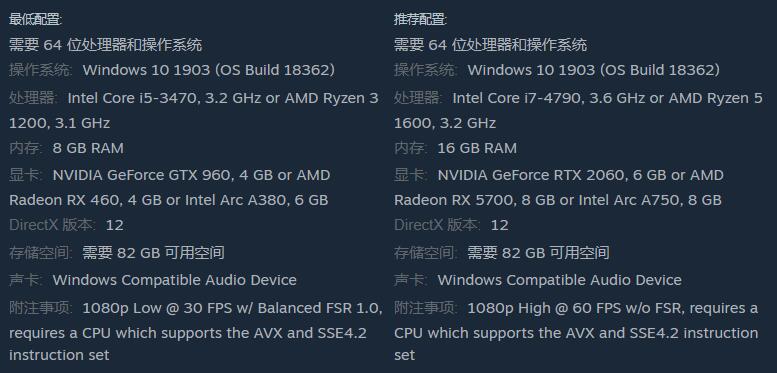Click the 1080p High @ 60 FPS note
This screenshot has width=777, height=373.
coord(612,308)
